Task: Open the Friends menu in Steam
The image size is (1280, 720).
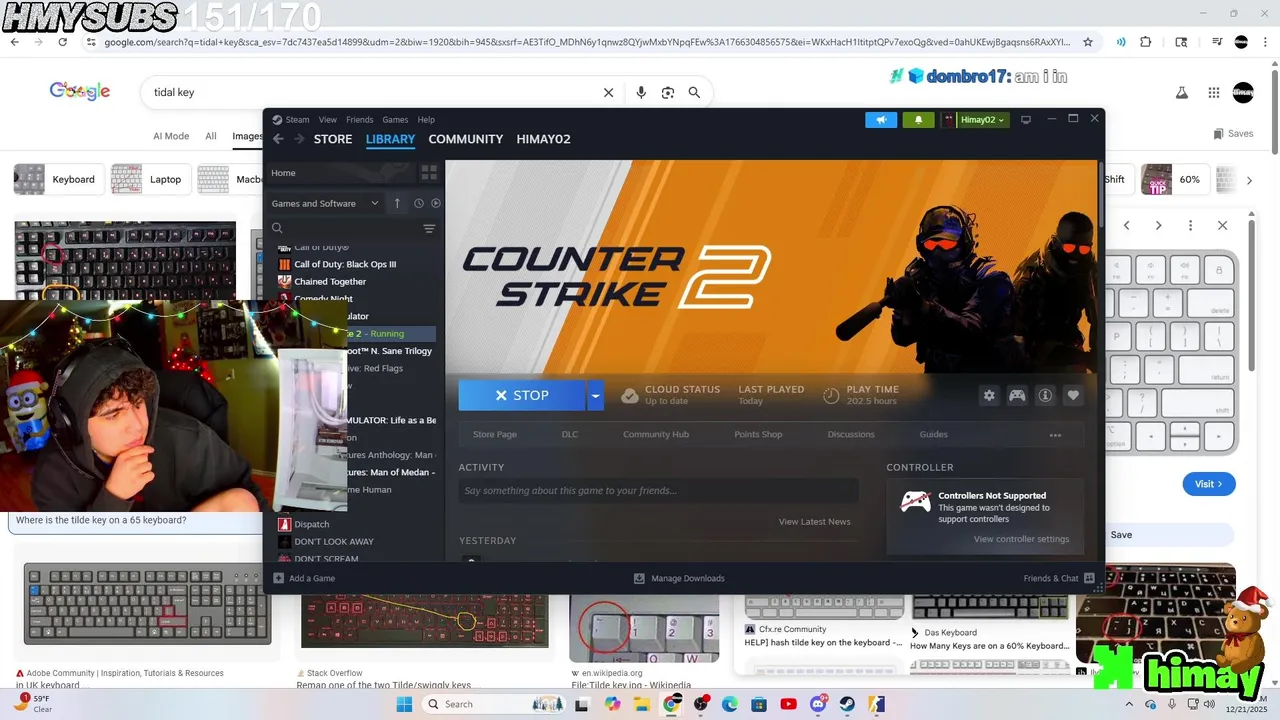Action: point(359,120)
